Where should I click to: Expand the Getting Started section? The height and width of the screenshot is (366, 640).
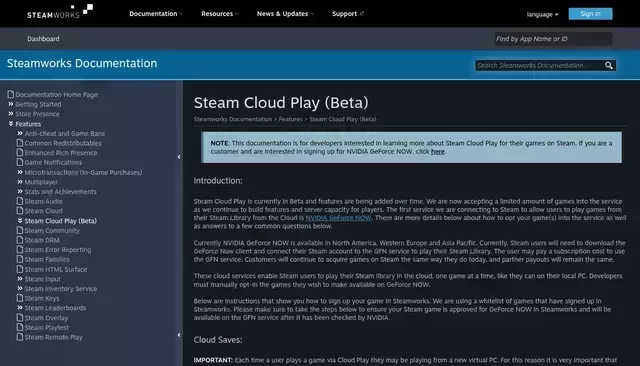tap(11, 104)
